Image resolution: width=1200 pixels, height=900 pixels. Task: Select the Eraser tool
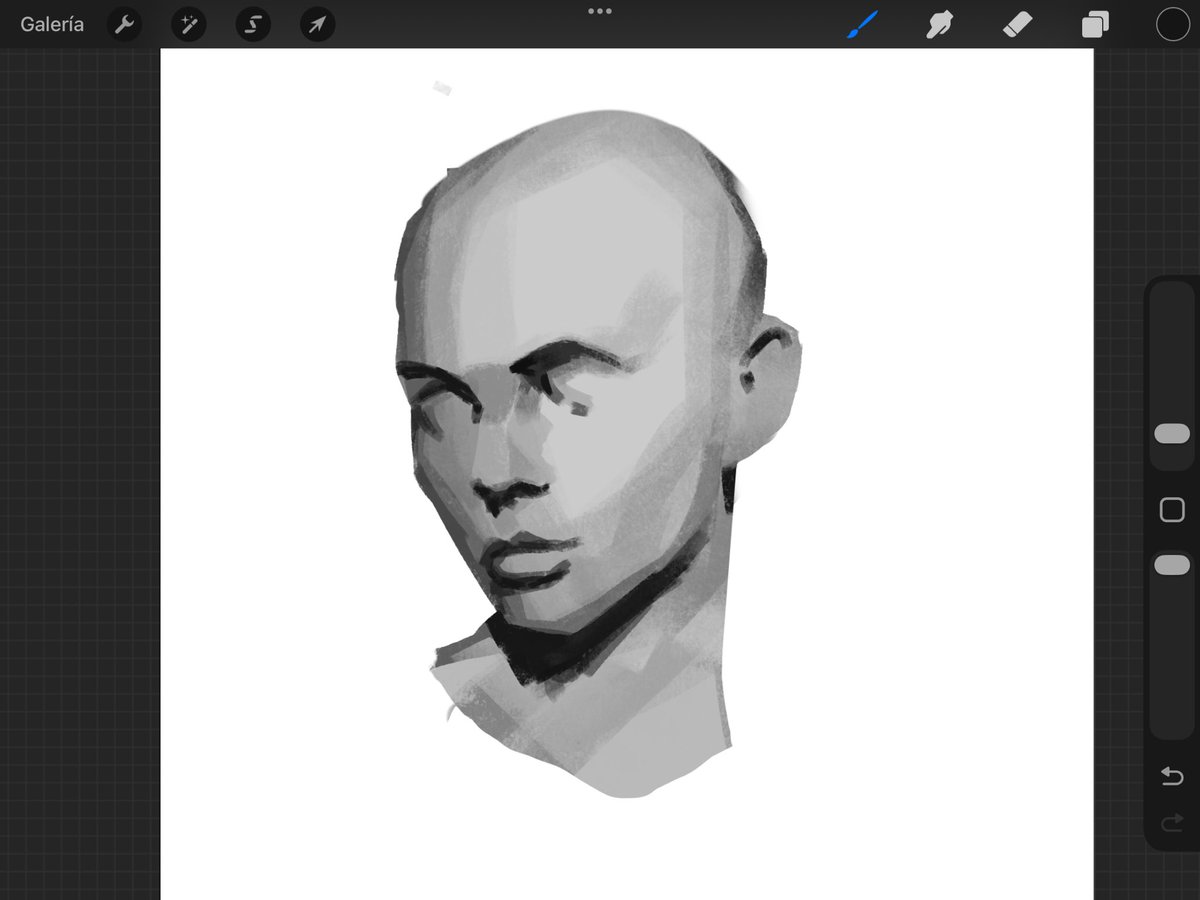pyautogui.click(x=1017, y=24)
